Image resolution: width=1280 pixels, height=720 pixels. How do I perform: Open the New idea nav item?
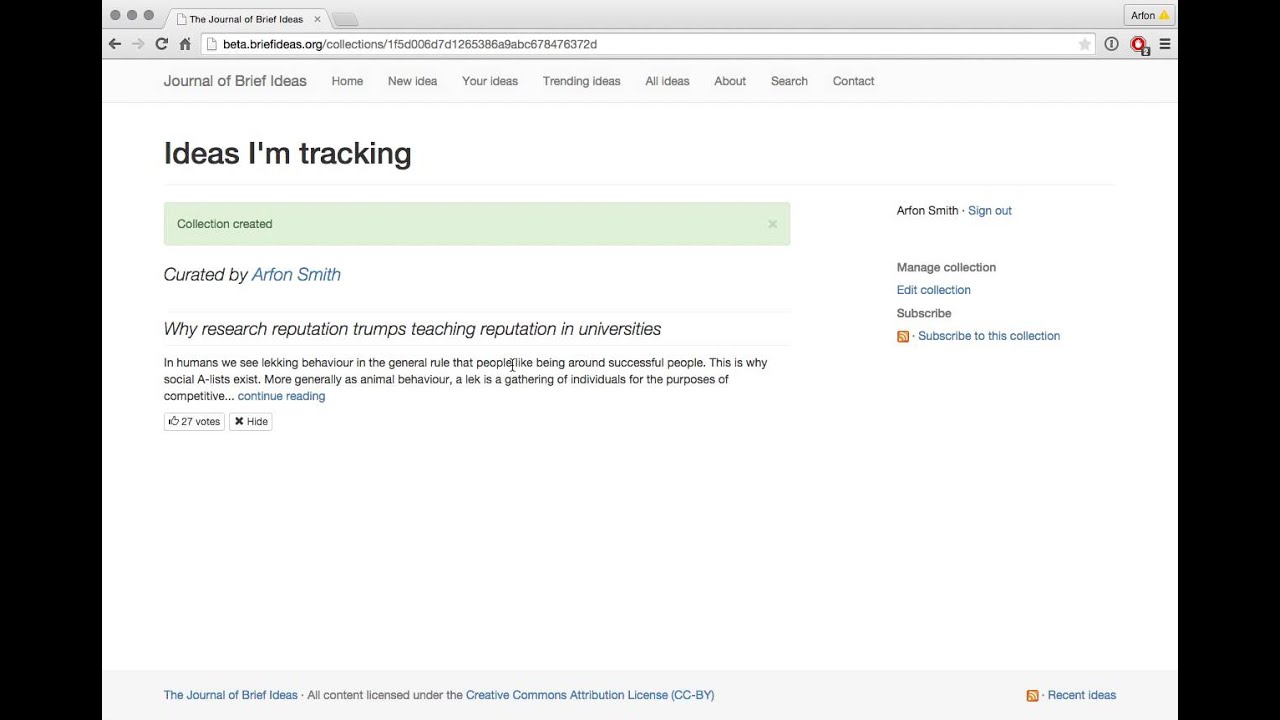tap(412, 81)
